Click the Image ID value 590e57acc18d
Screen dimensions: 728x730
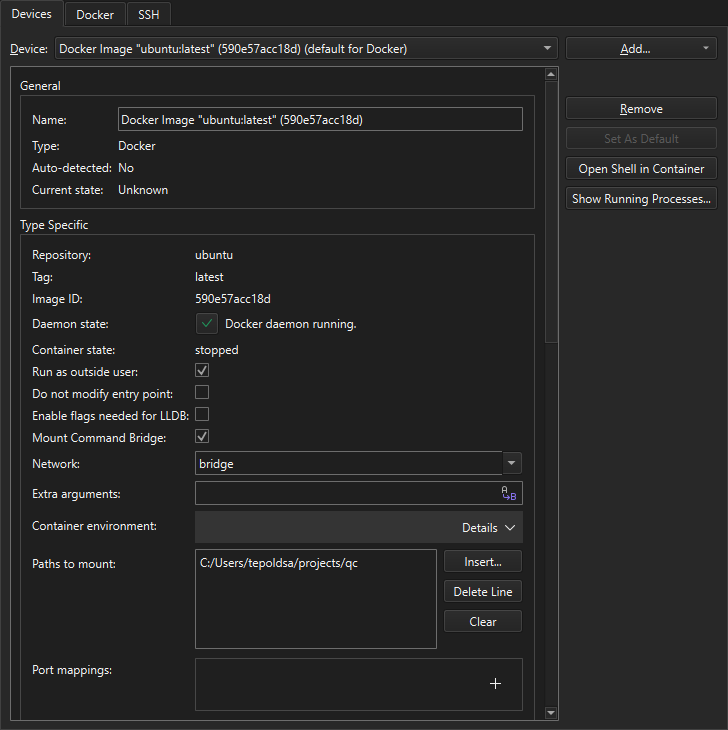[233, 298]
